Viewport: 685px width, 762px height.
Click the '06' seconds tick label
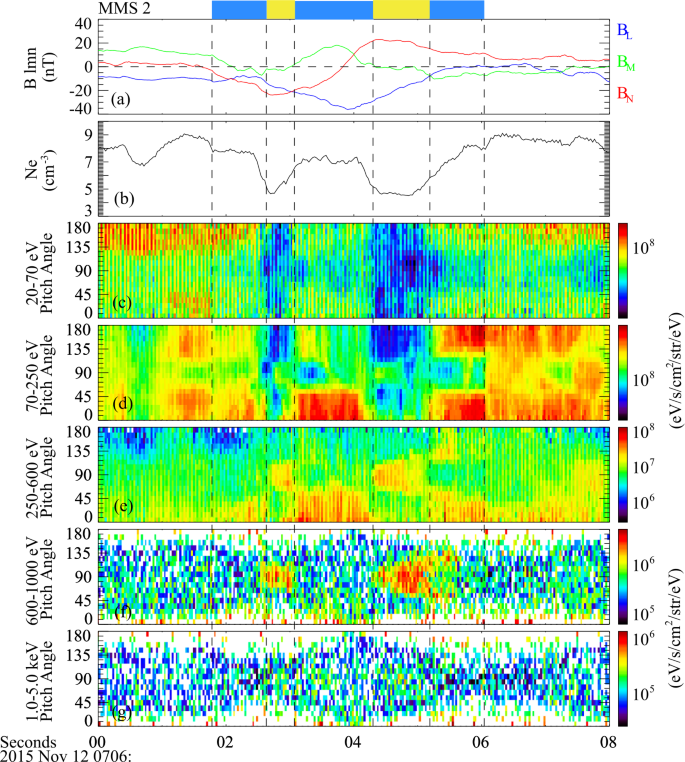pyautogui.click(x=481, y=742)
